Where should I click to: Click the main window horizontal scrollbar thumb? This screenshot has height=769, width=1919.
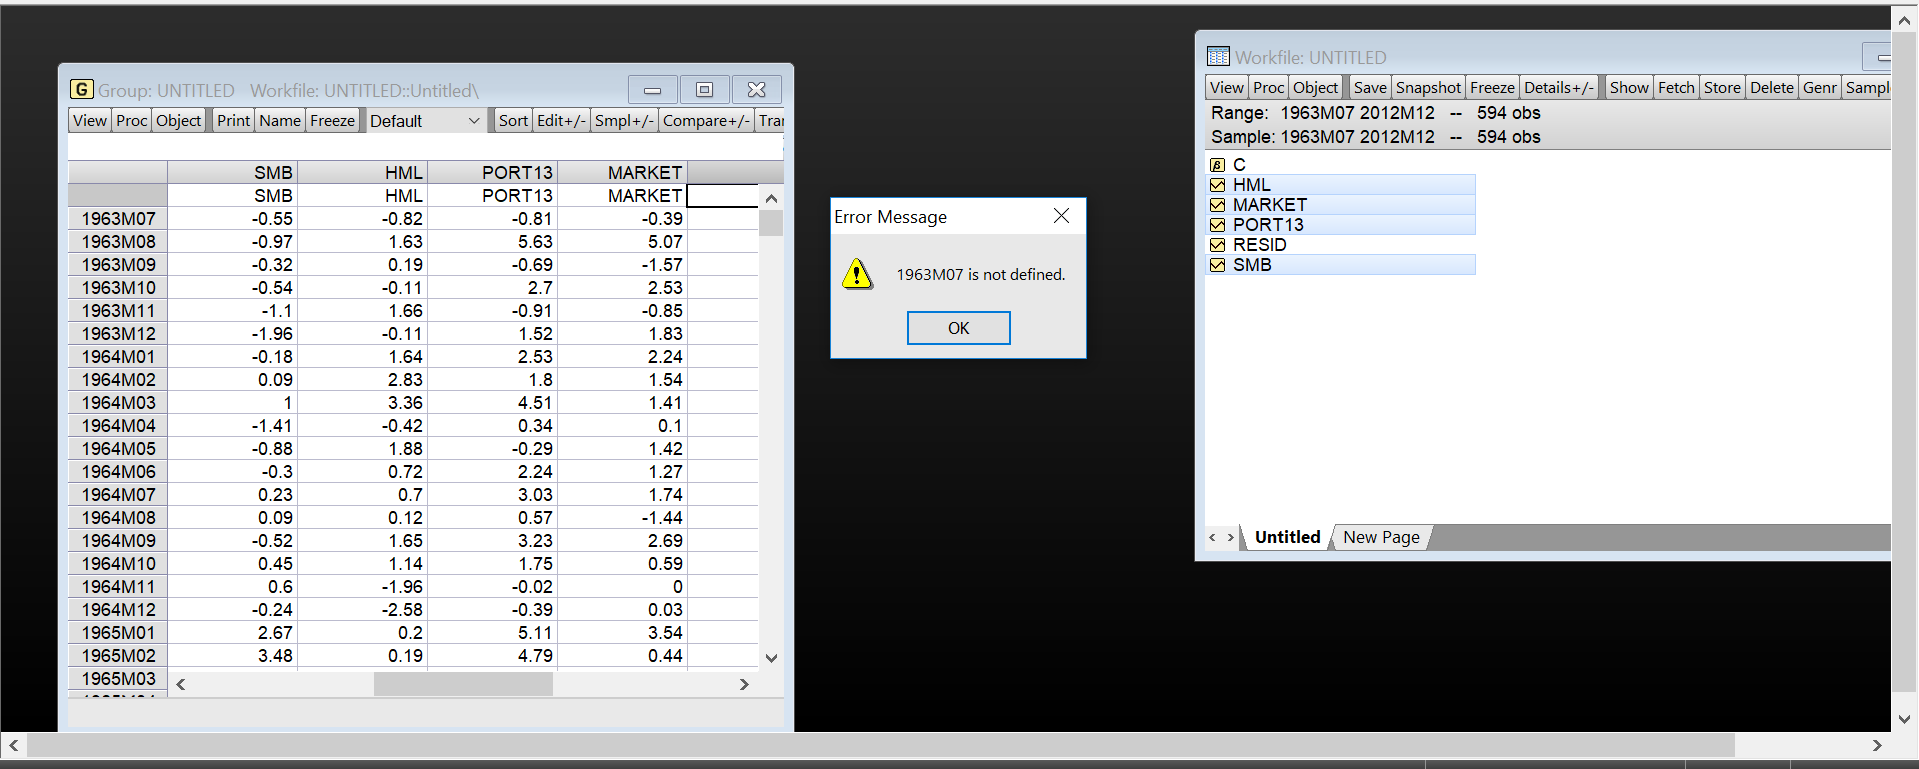[x=881, y=745]
